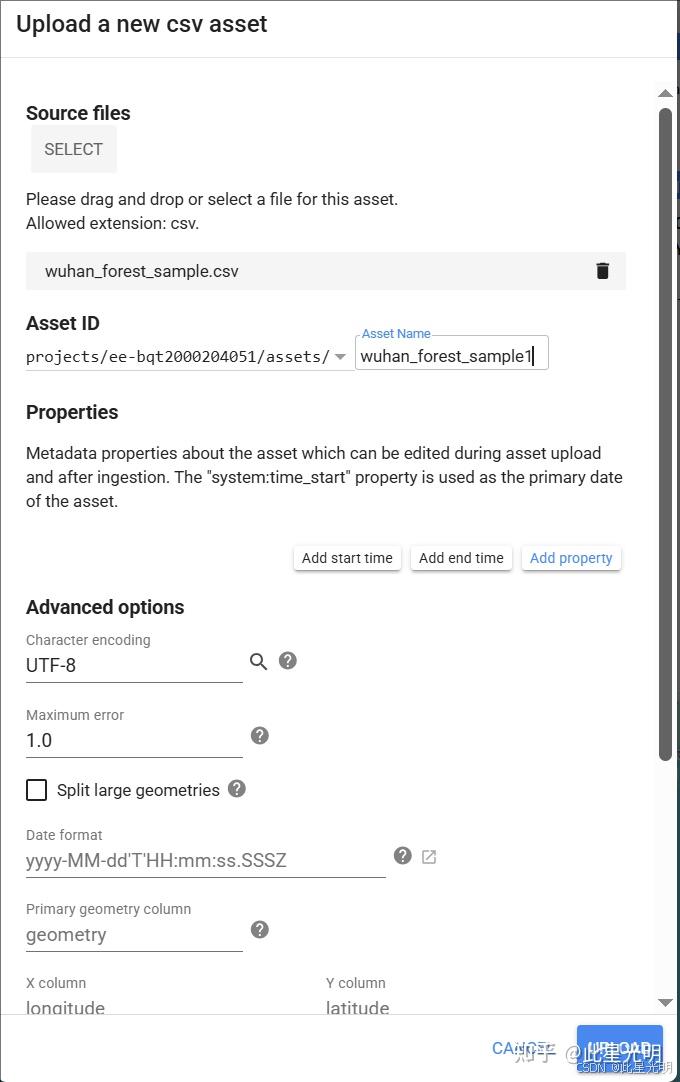View help for Date format field
Screen dimensions: 680x1082
403,855
